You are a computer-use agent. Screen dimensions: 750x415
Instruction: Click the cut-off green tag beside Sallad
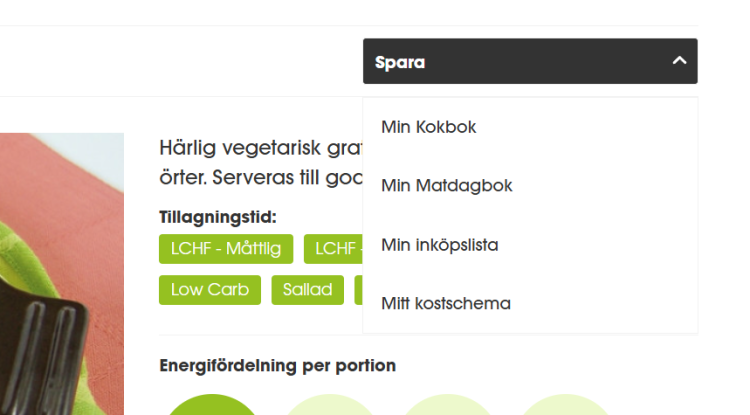(x=358, y=290)
